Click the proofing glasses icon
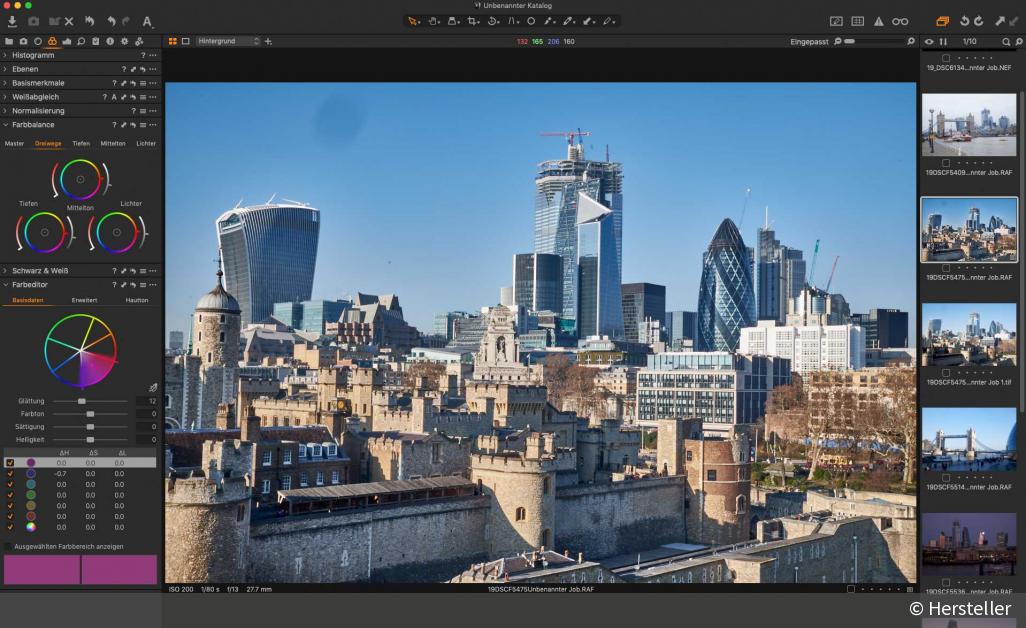Screen dimensions: 1026x628 tap(900, 22)
